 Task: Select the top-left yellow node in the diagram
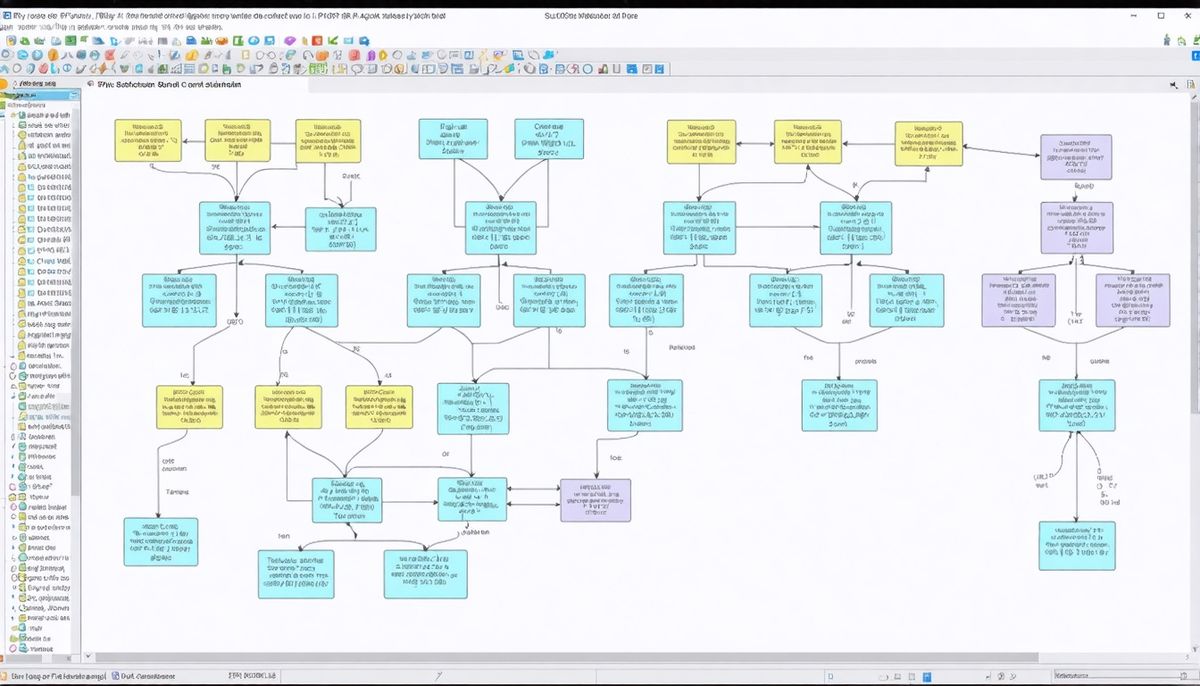[148, 141]
